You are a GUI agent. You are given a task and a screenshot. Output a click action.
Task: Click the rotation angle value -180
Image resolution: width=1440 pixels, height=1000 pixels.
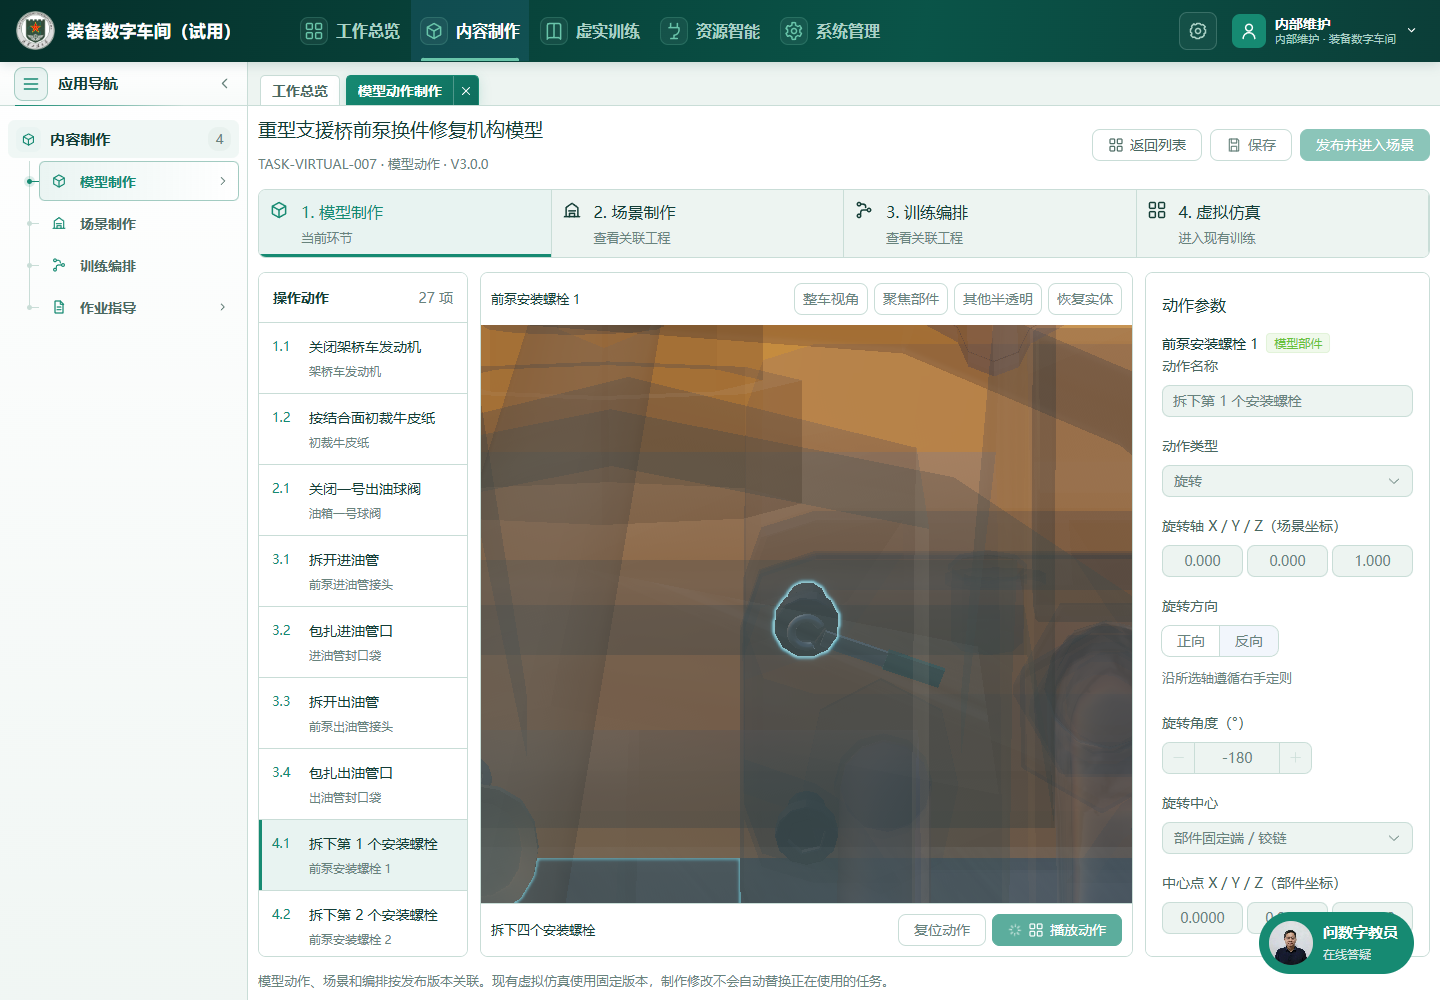(1237, 758)
